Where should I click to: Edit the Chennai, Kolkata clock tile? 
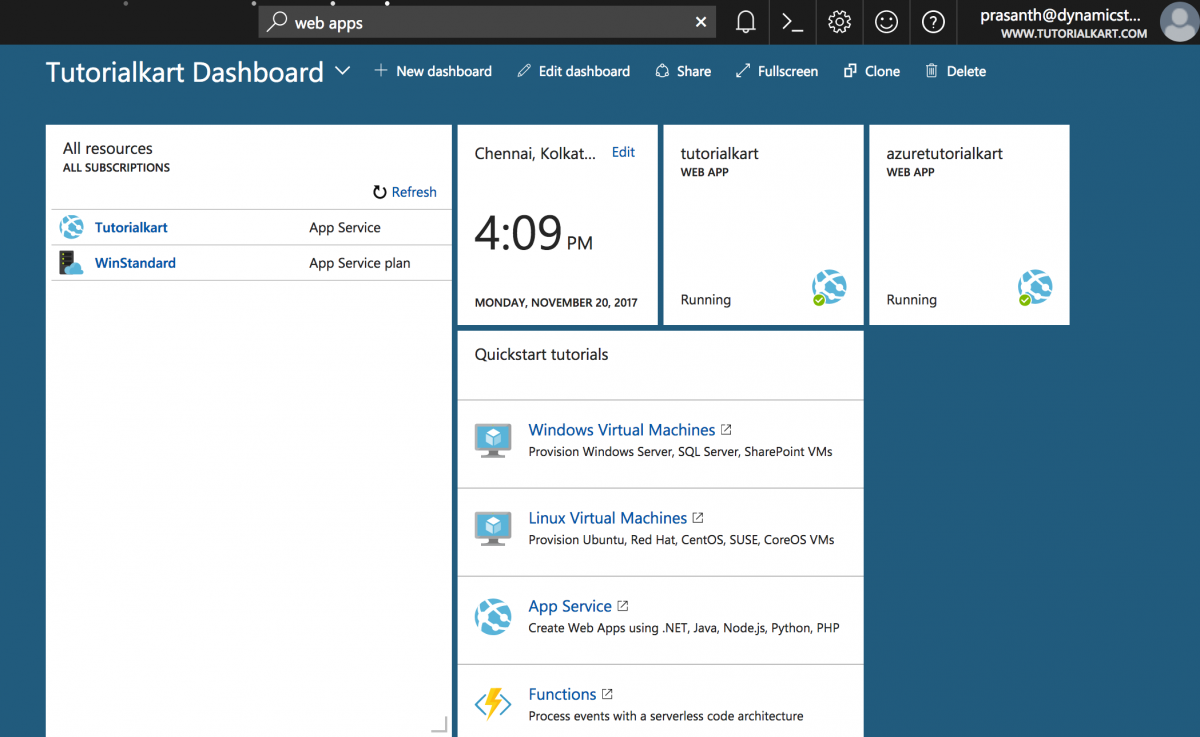click(623, 152)
